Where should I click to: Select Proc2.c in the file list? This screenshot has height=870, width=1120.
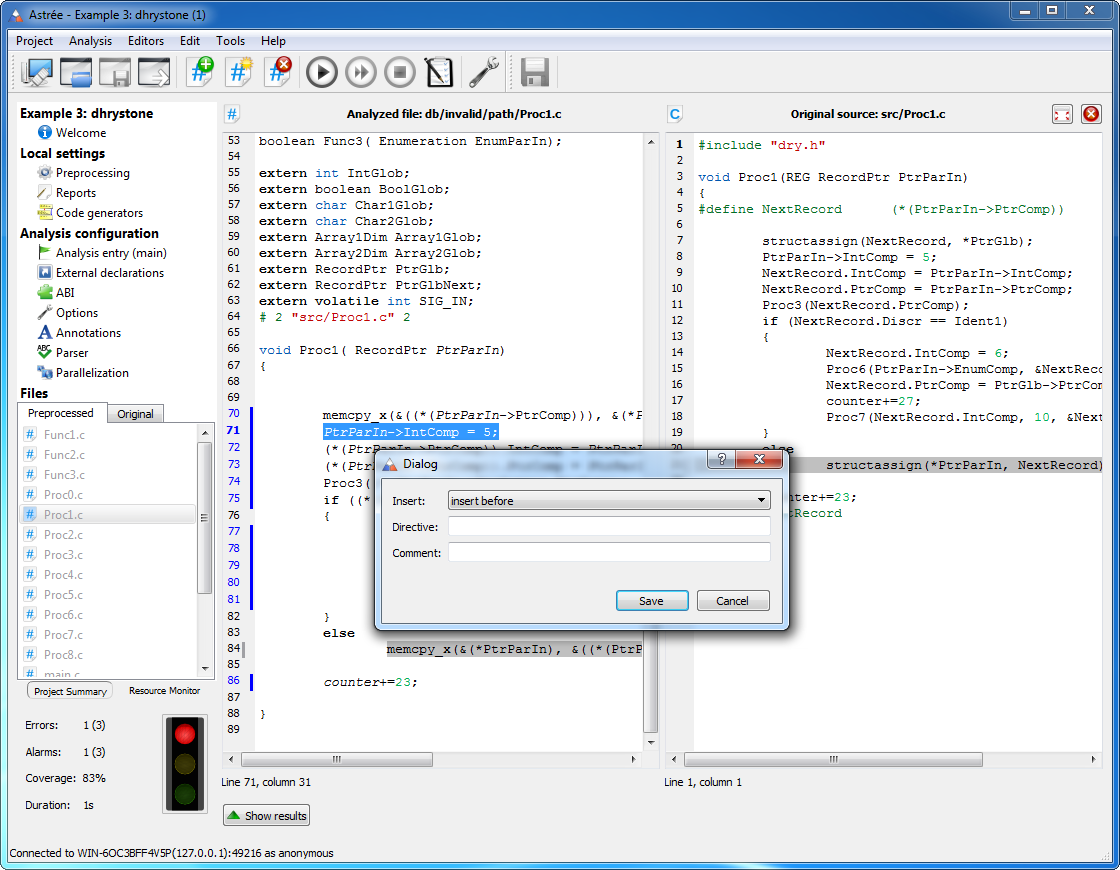tap(108, 534)
